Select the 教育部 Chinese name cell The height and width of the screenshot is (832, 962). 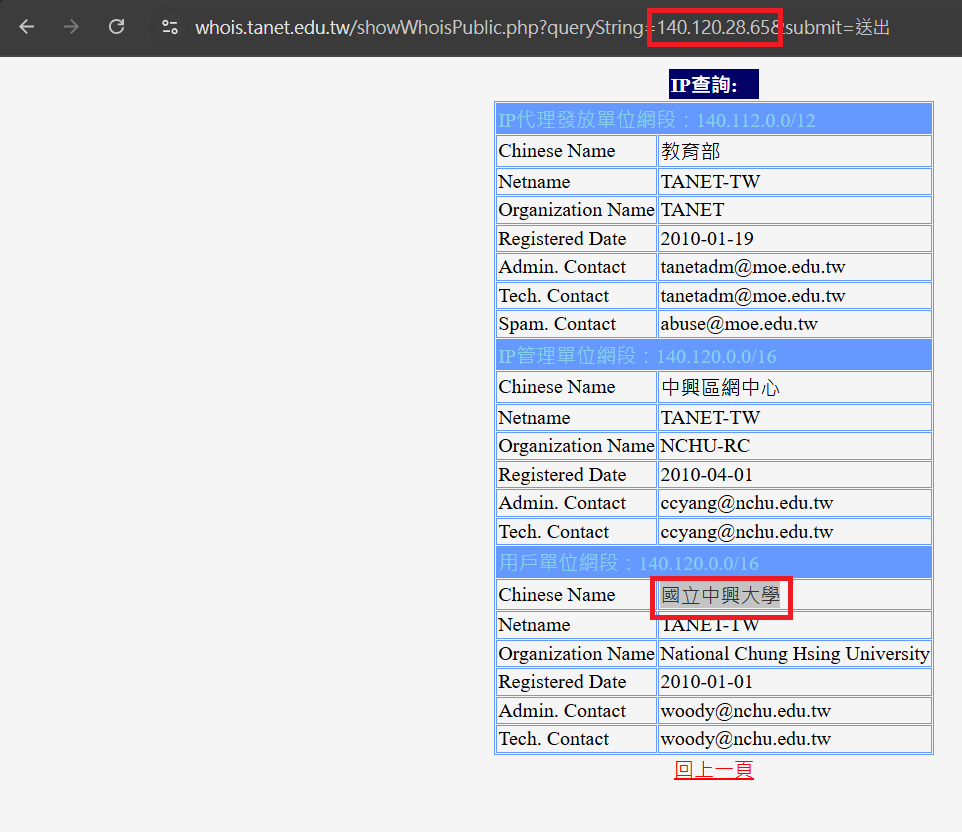point(795,151)
